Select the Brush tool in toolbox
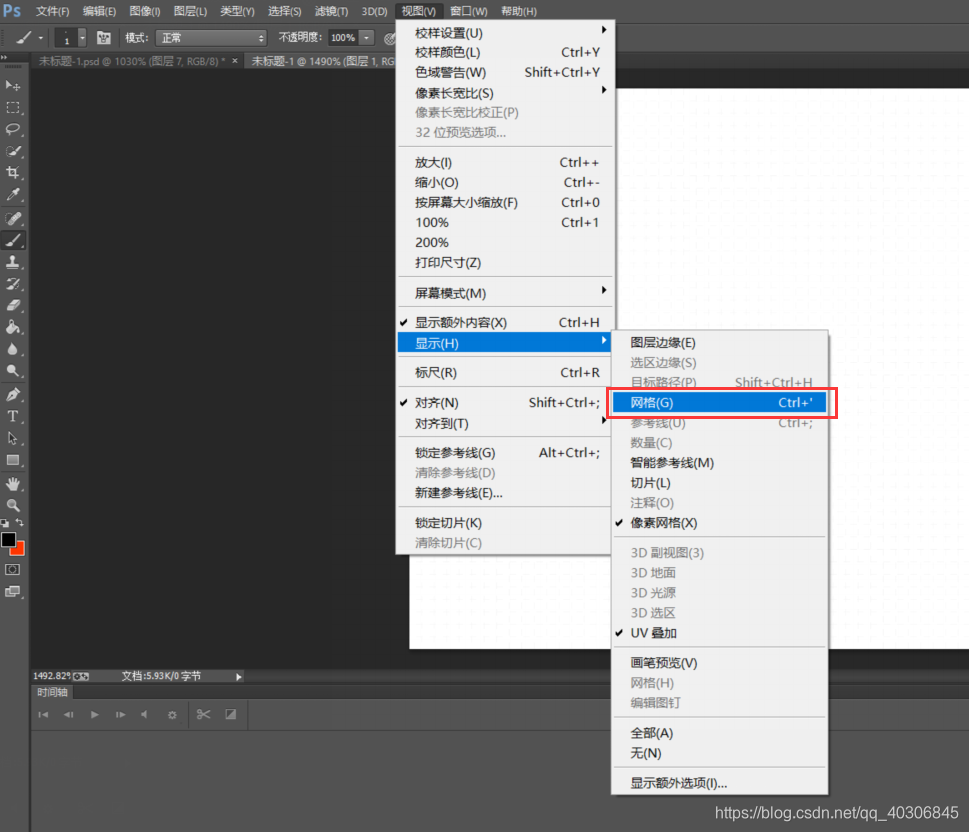This screenshot has height=832, width=969. [12, 240]
